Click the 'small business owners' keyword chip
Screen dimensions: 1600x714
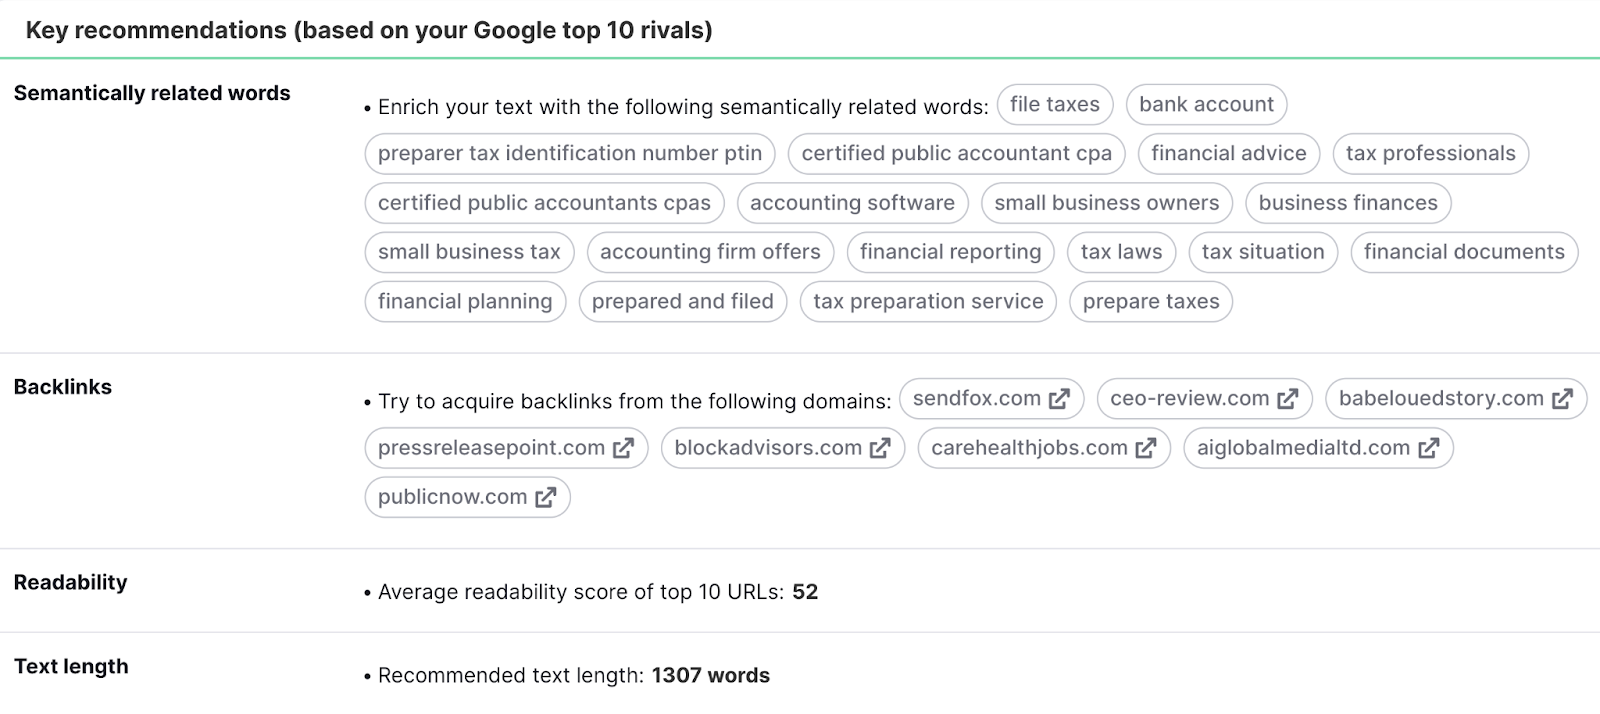[1107, 202]
